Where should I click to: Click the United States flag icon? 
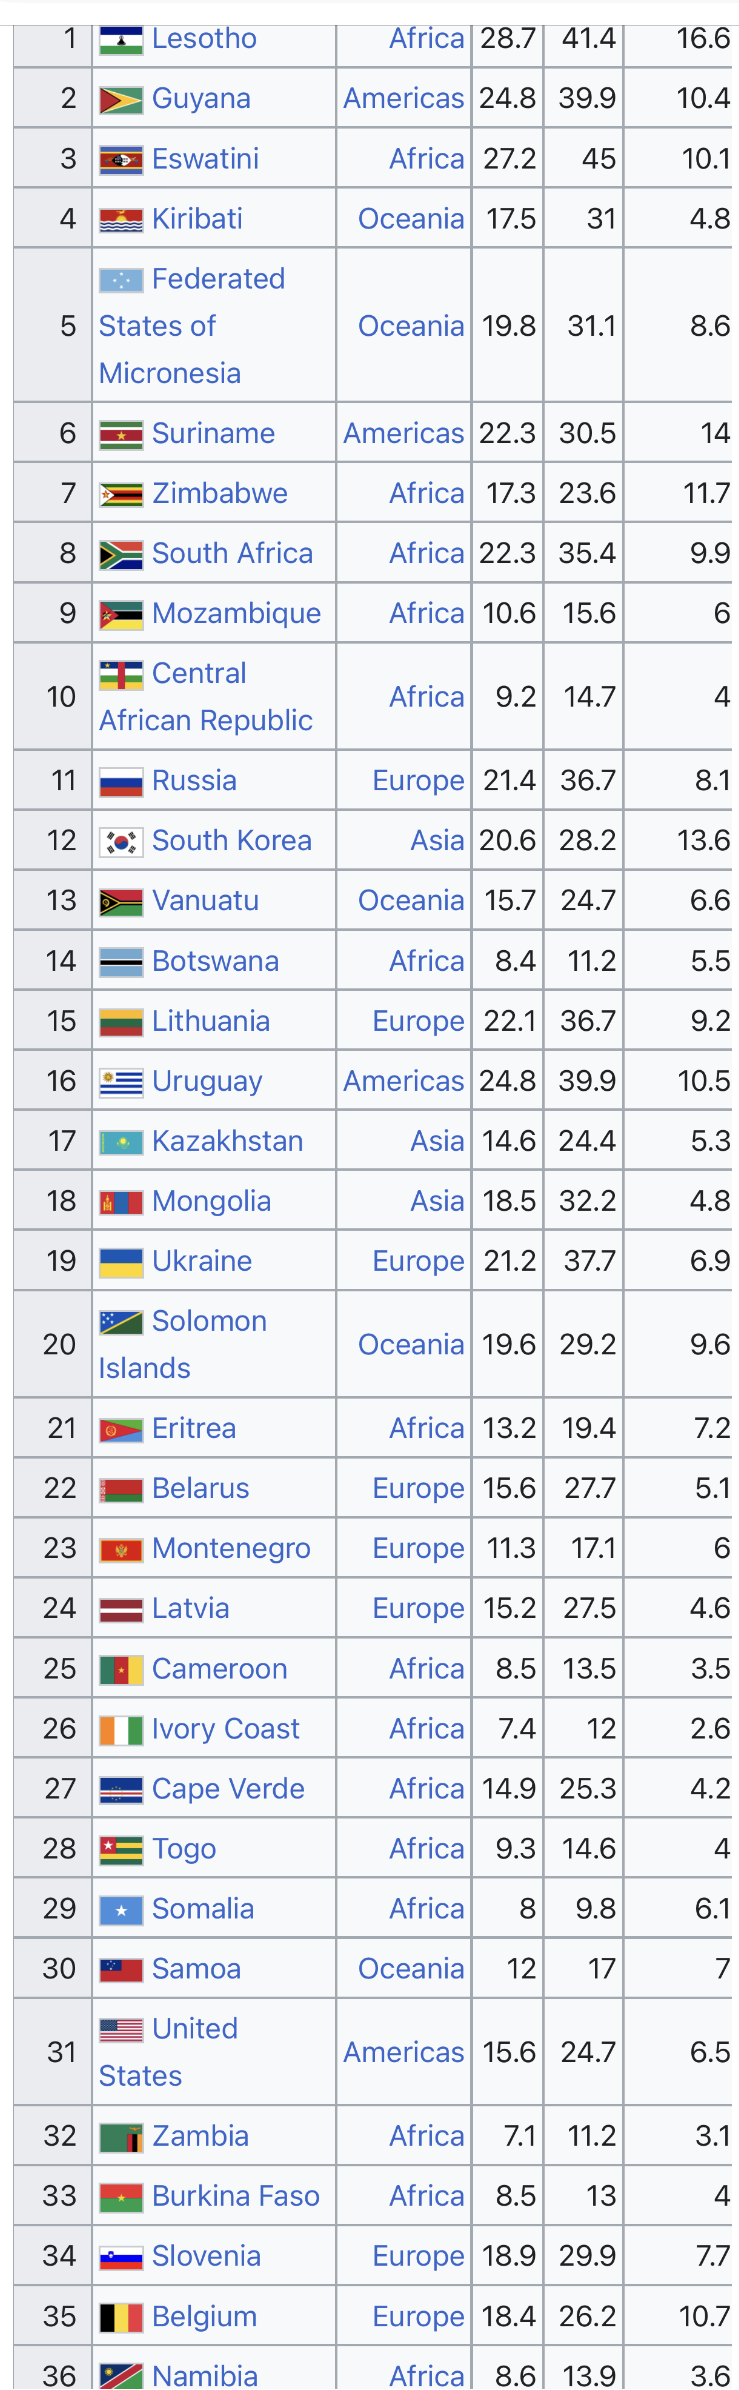[121, 2030]
